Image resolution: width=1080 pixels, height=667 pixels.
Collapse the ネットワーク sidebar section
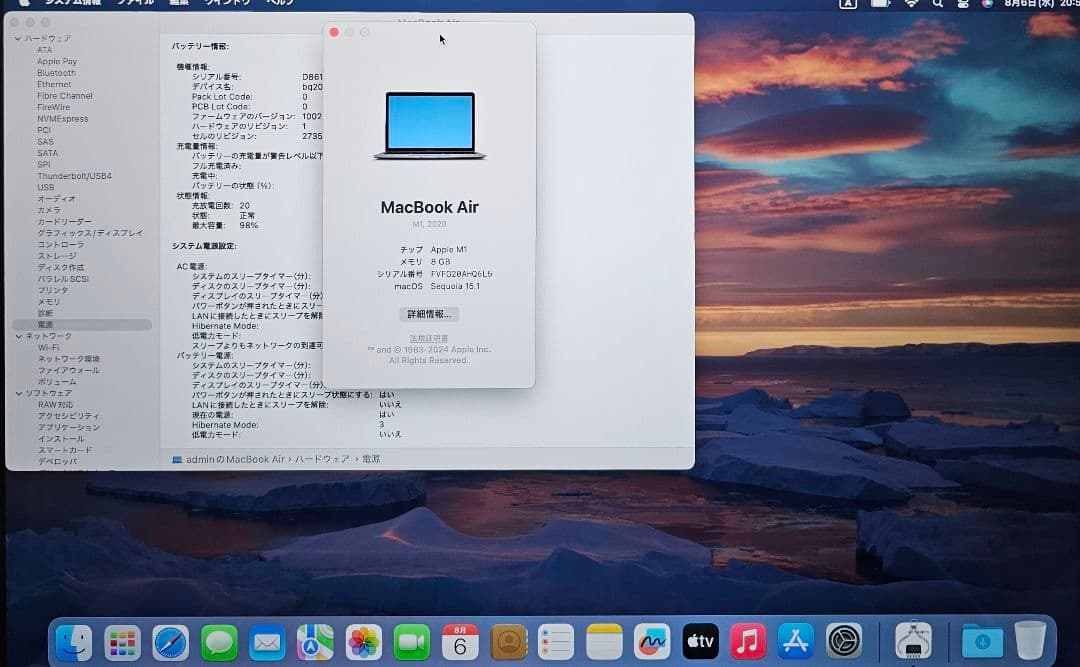18,336
